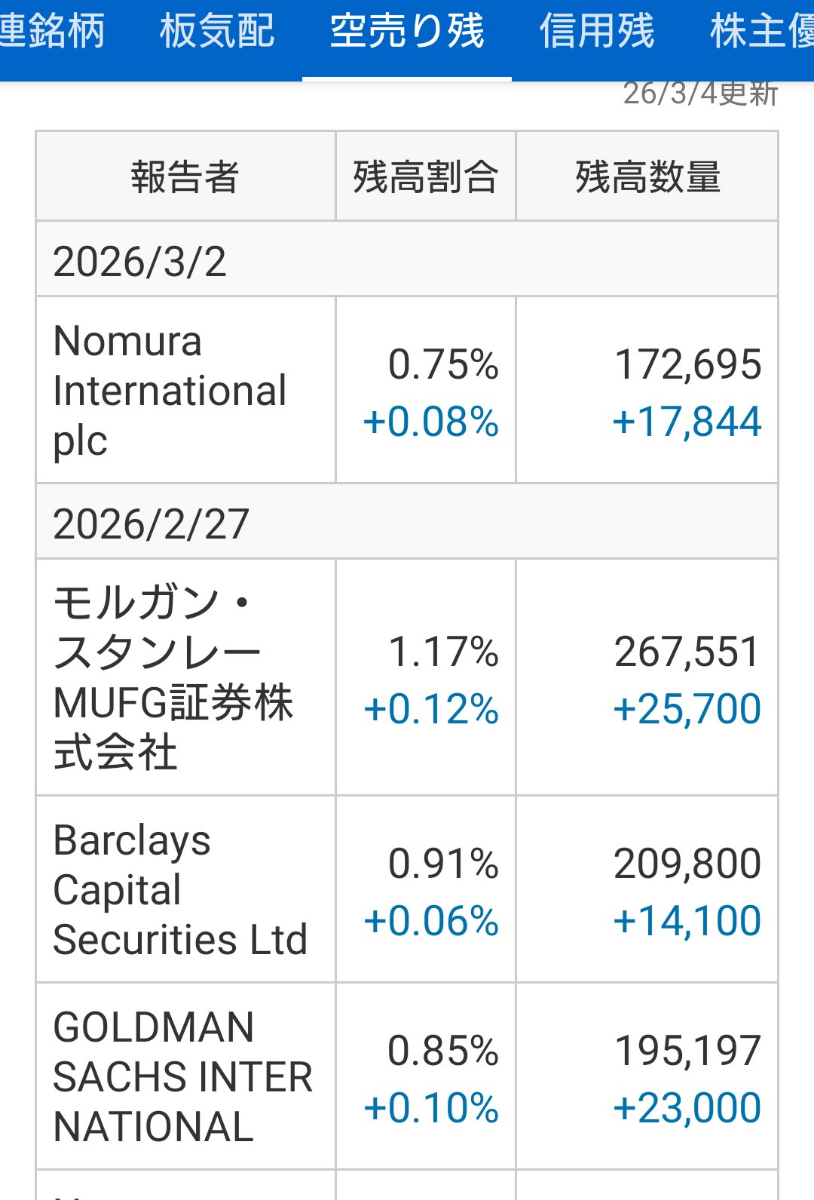Select Barclays Capital Securities Ltd reporter
The image size is (814, 1200).
[180, 890]
